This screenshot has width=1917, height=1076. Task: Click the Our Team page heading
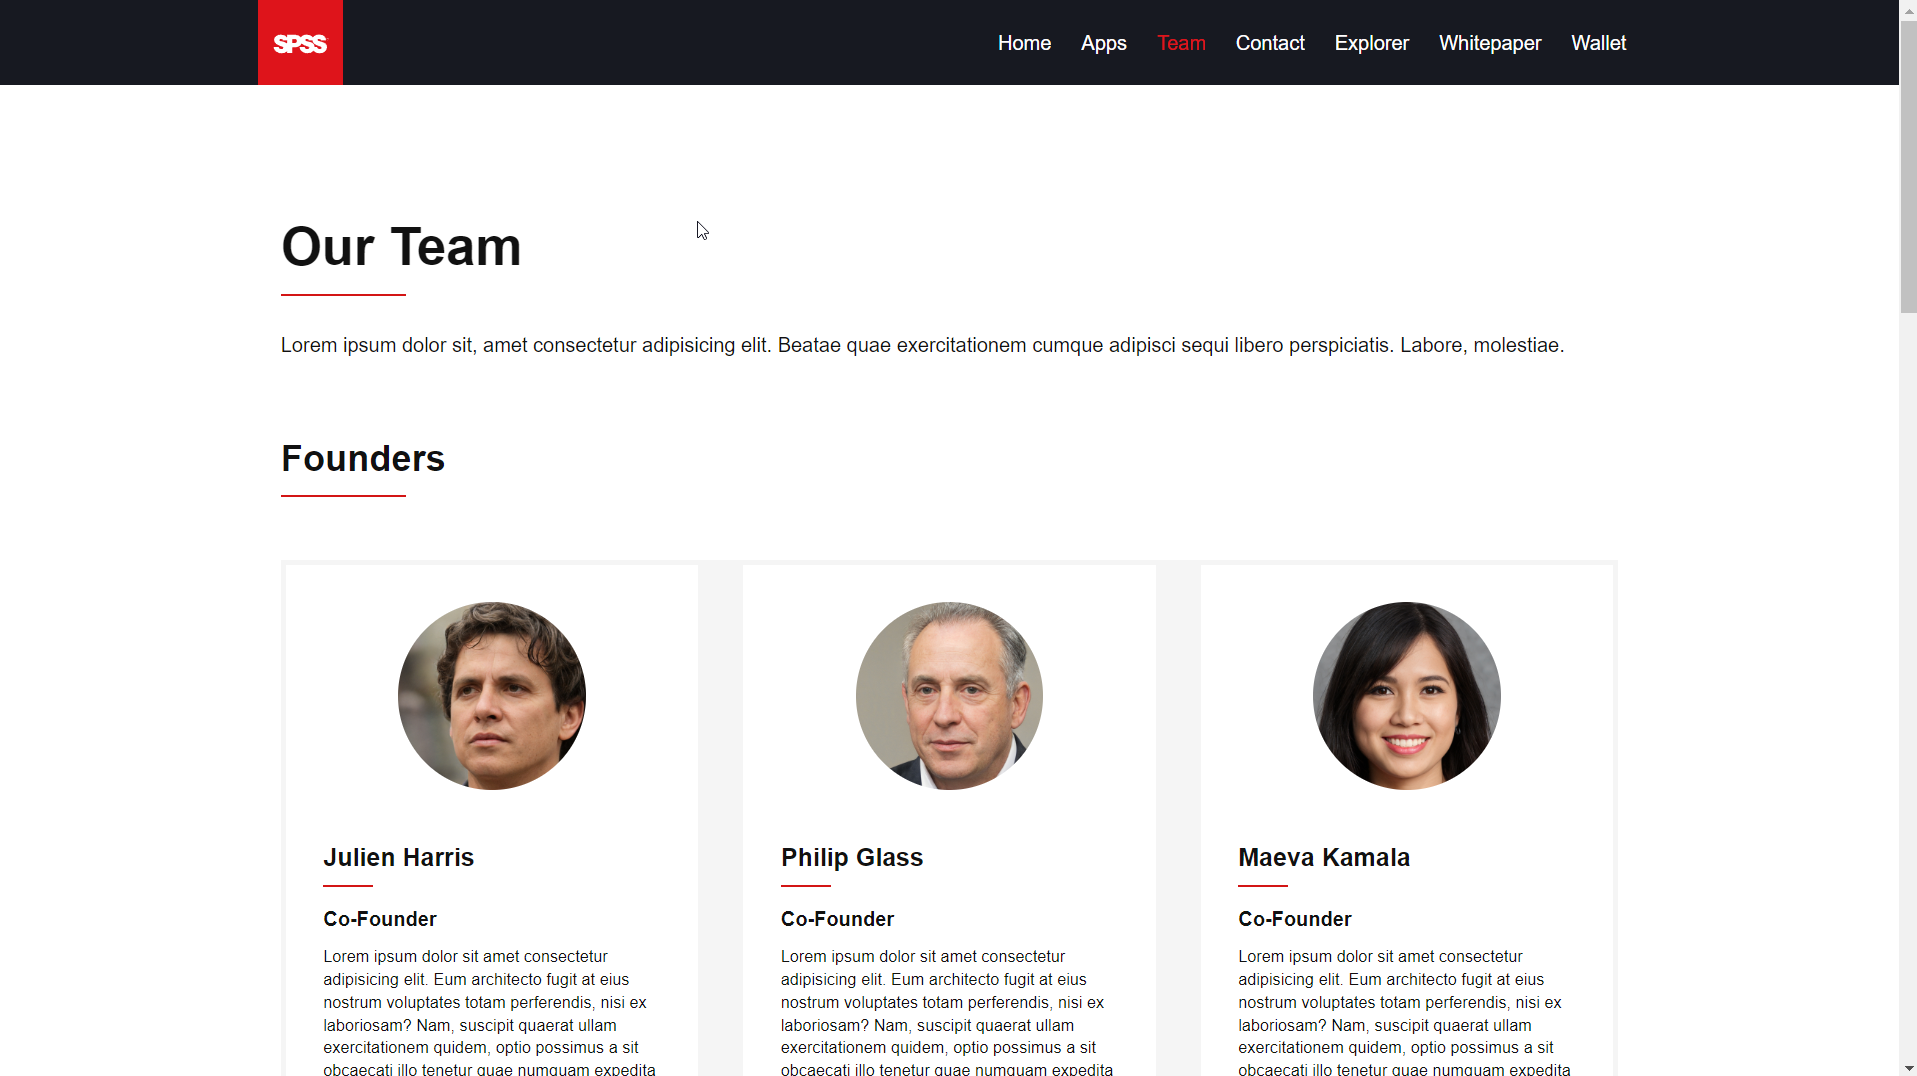pos(401,246)
